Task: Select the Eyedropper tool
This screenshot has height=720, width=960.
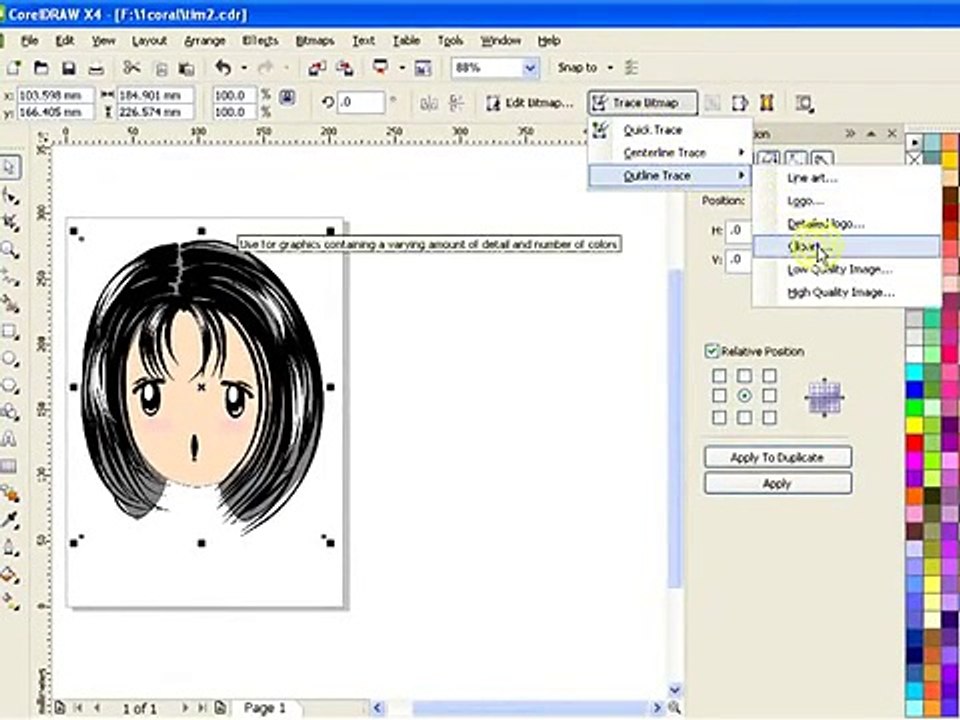Action: pos(10,520)
